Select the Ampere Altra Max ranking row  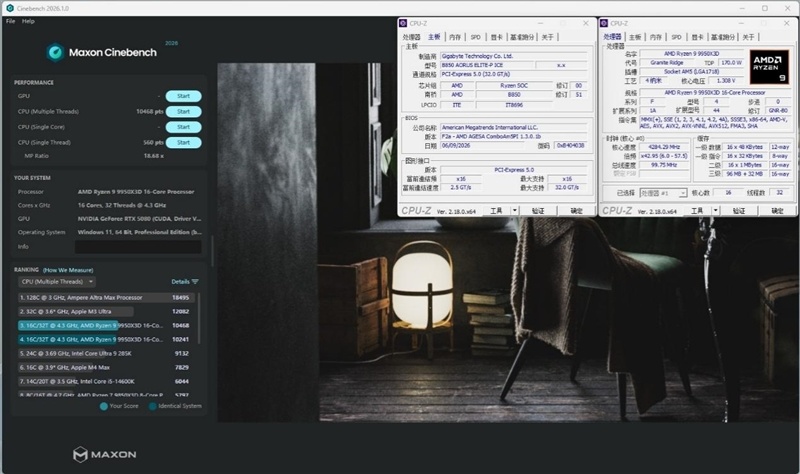[x=106, y=297]
